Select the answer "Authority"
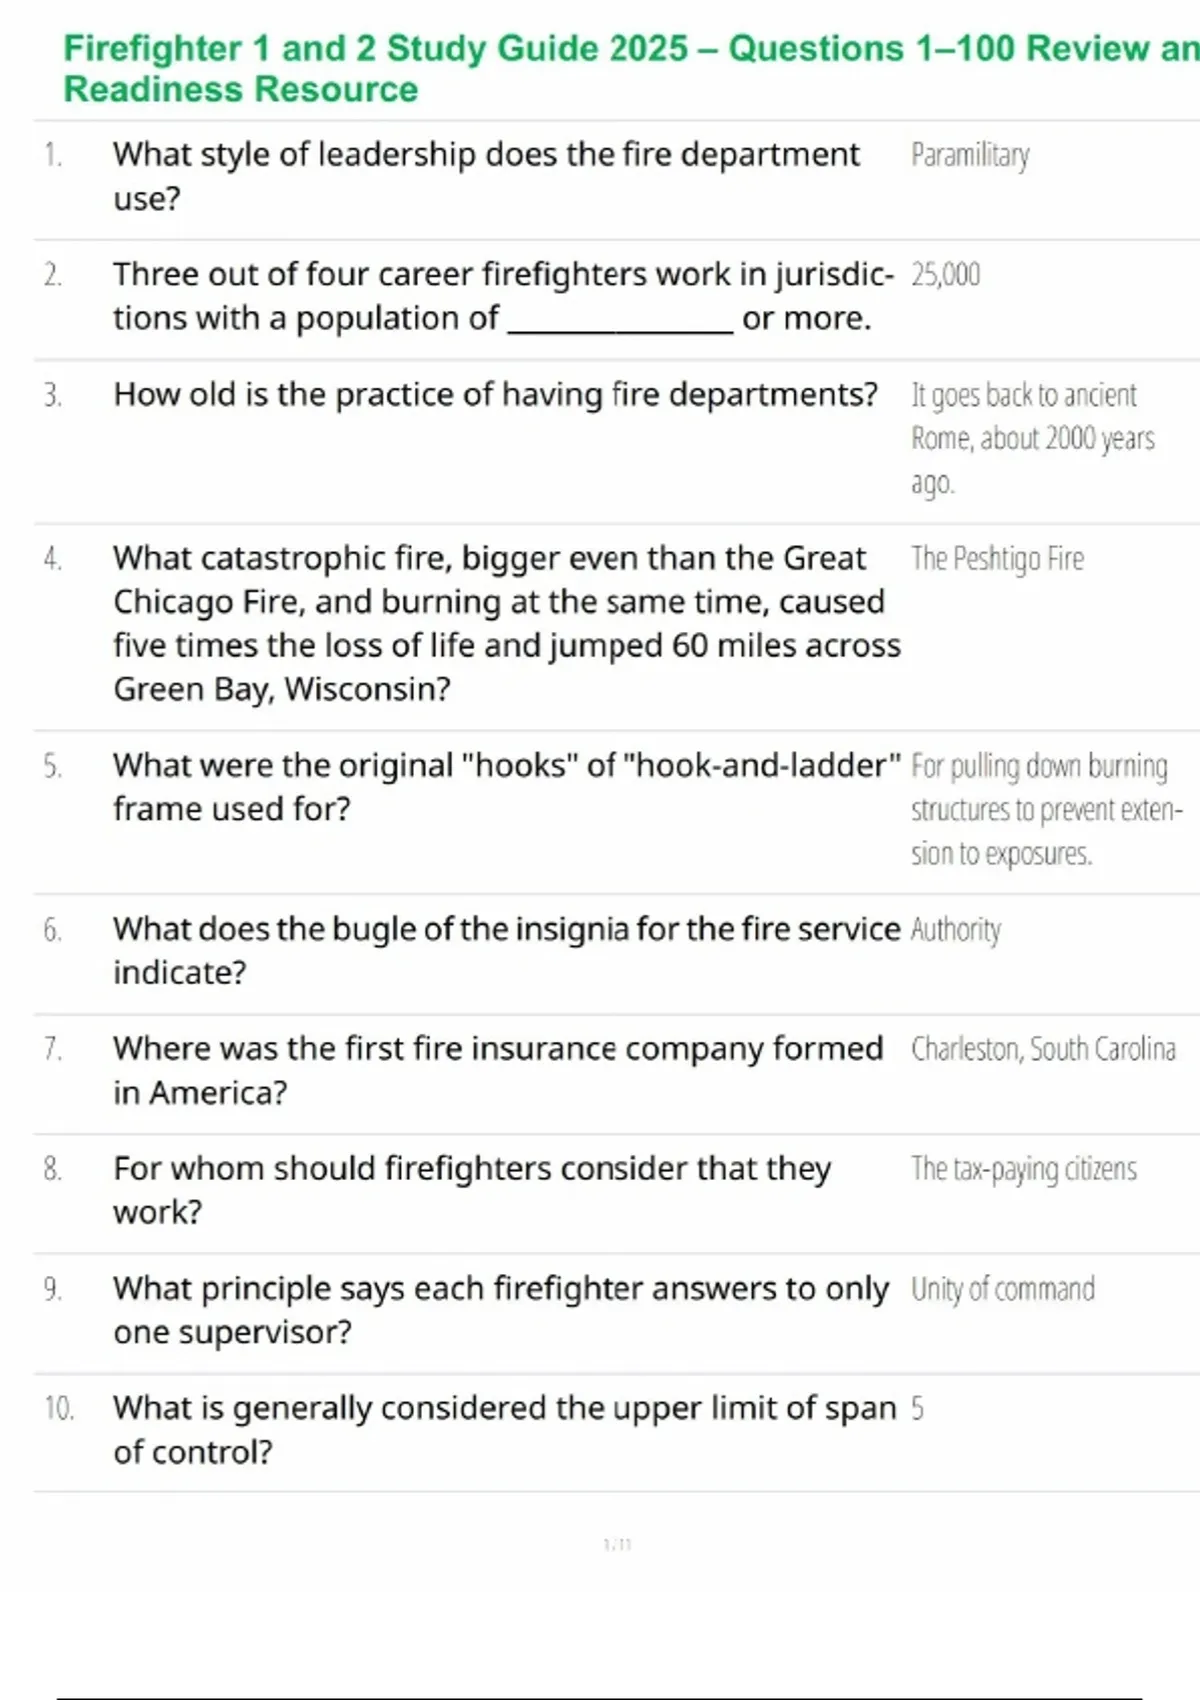 pos(955,930)
